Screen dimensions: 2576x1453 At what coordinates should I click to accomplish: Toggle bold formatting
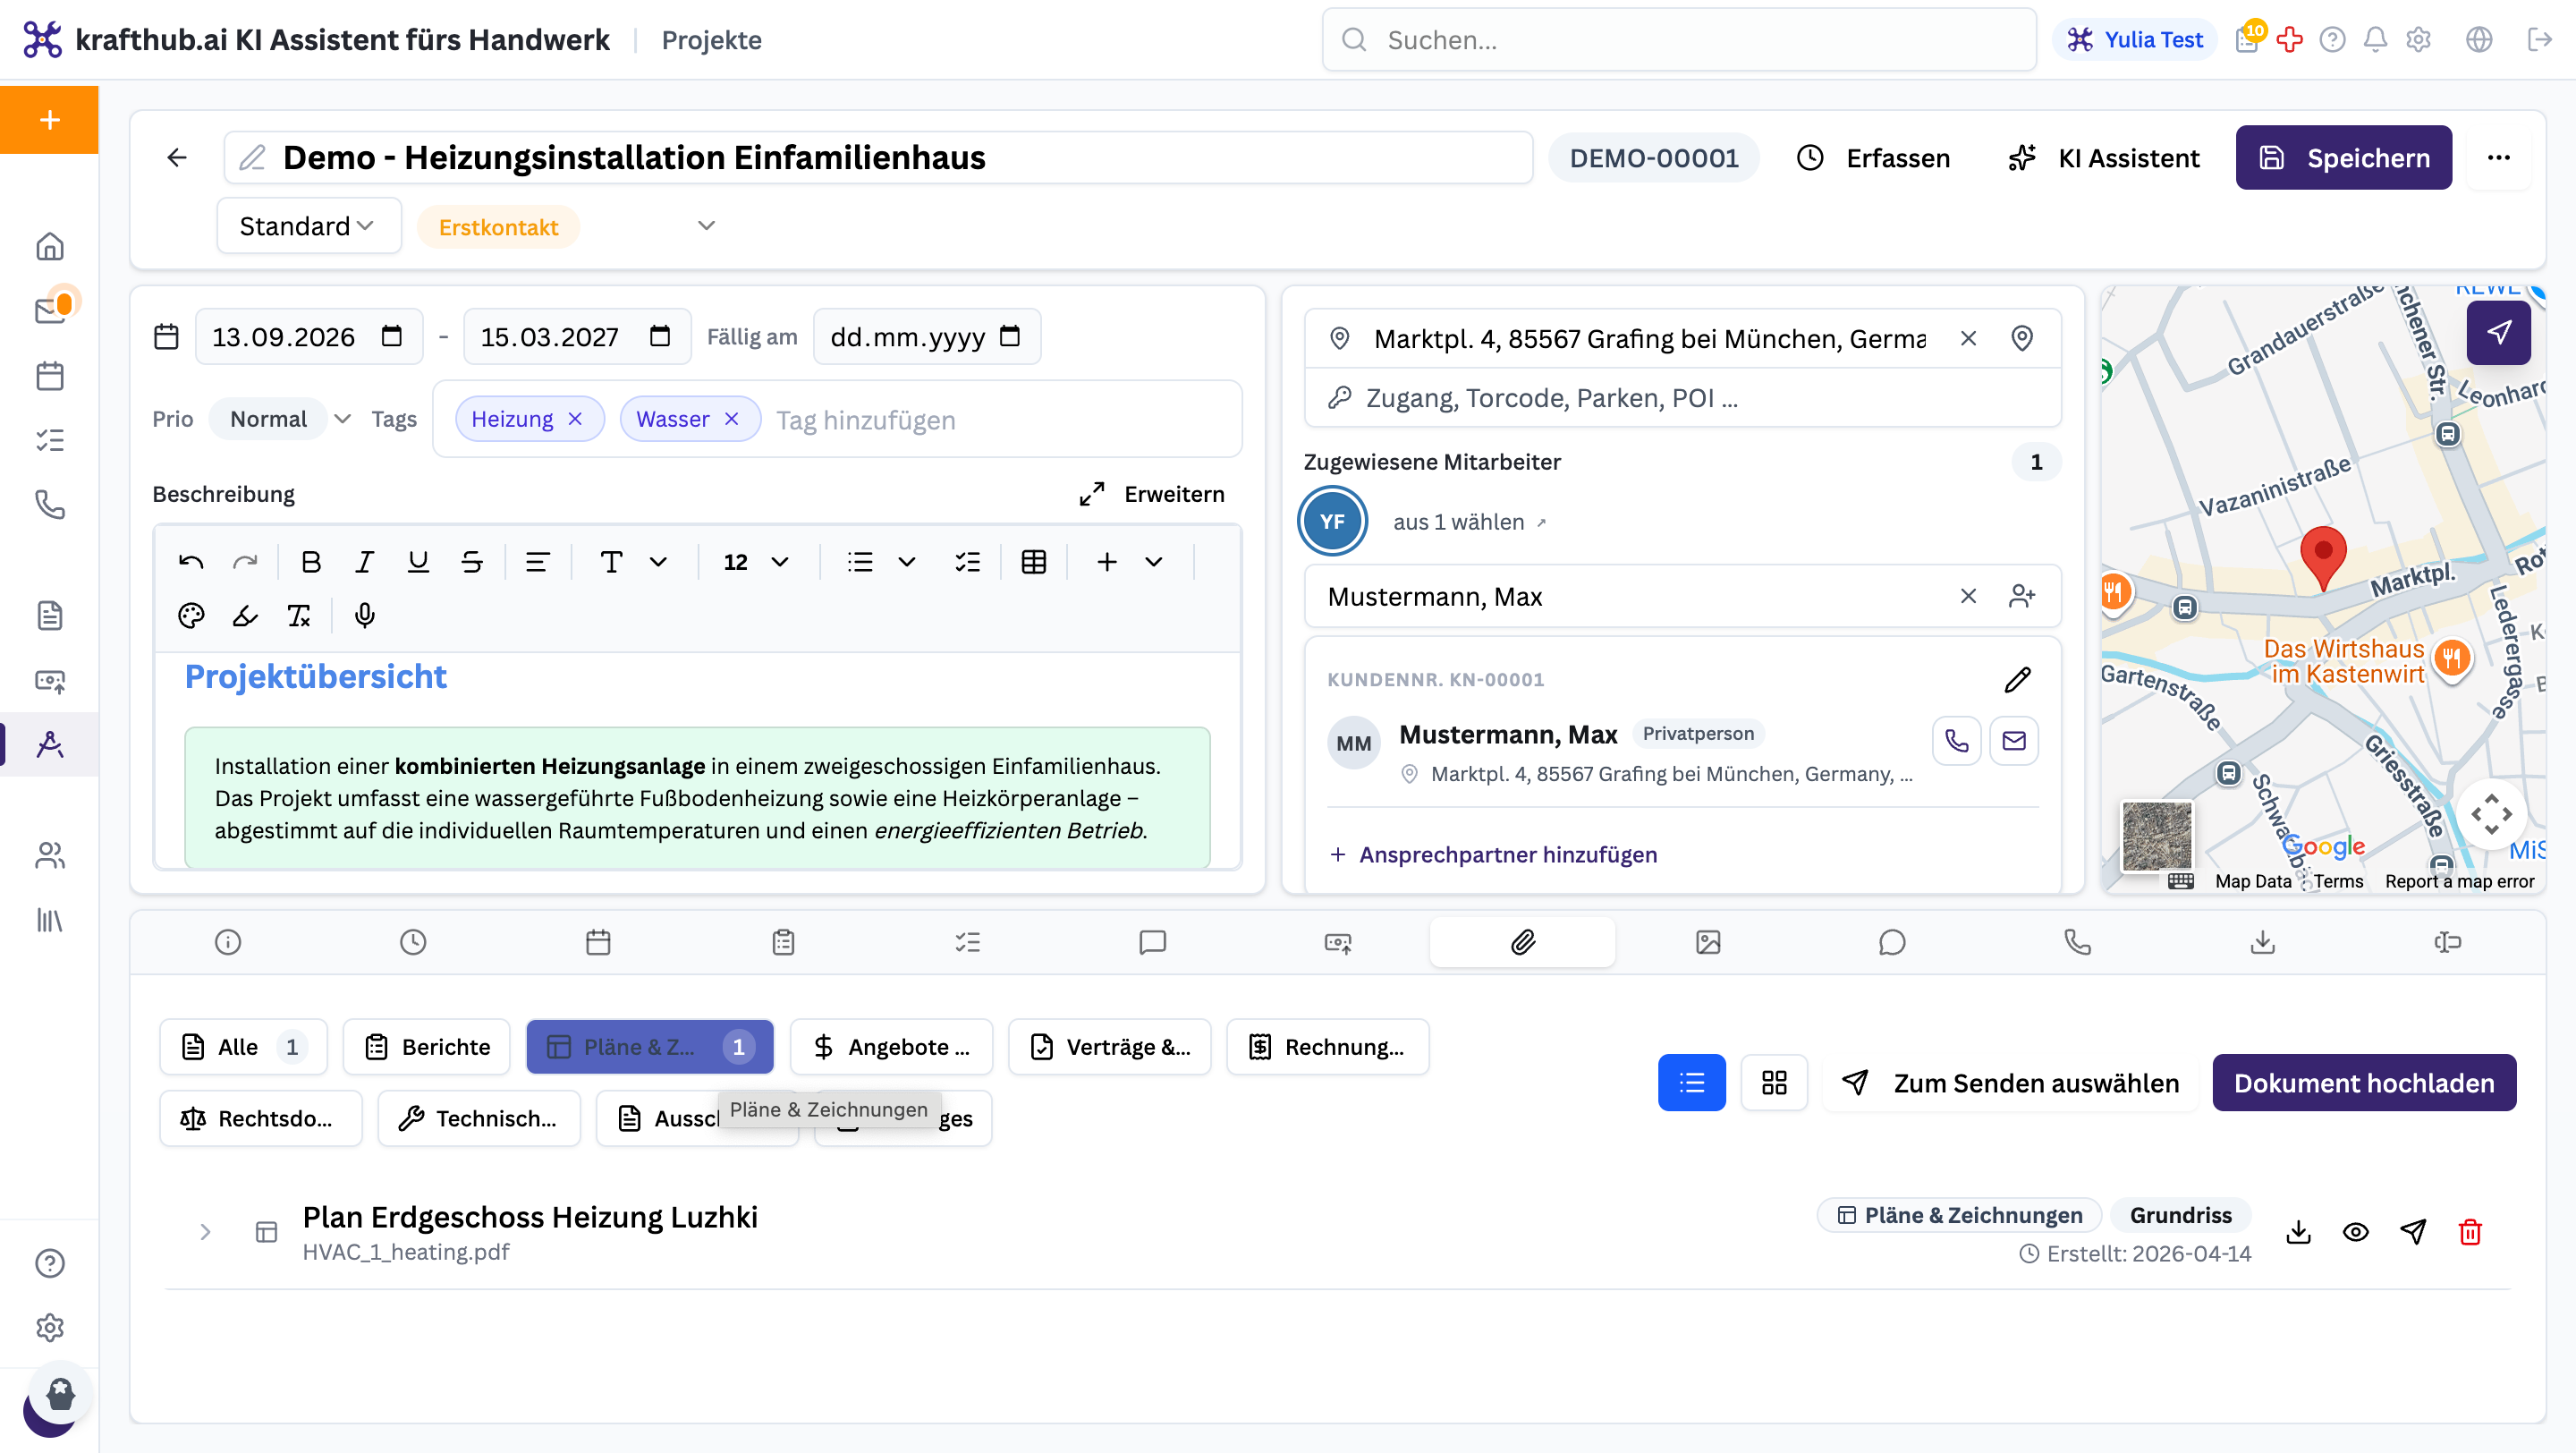(x=311, y=562)
